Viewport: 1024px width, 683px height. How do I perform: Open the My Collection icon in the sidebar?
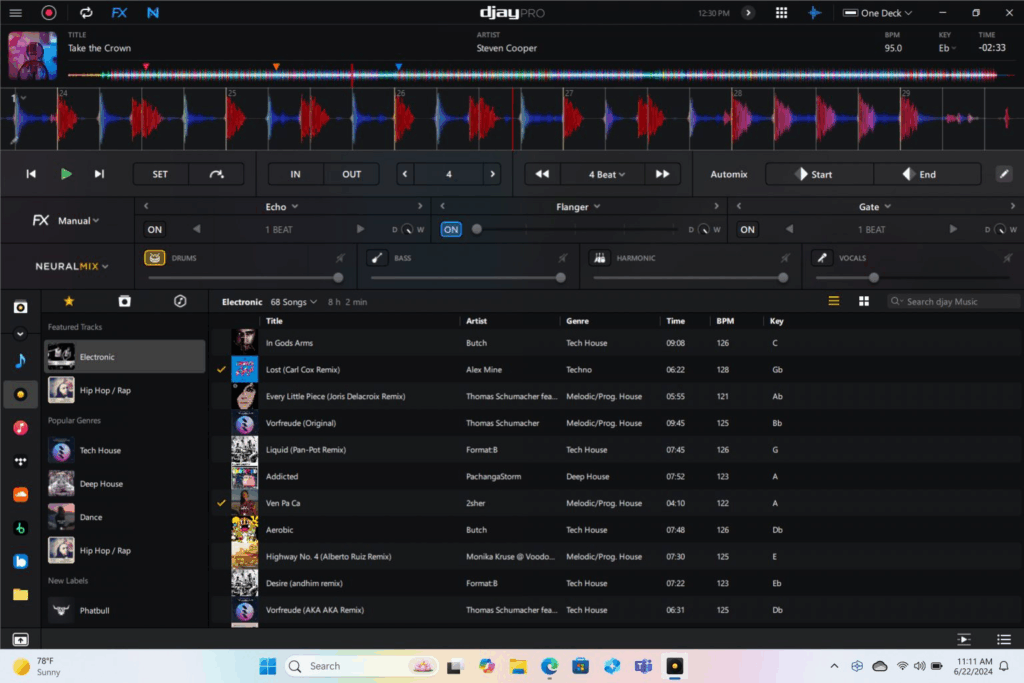point(20,307)
